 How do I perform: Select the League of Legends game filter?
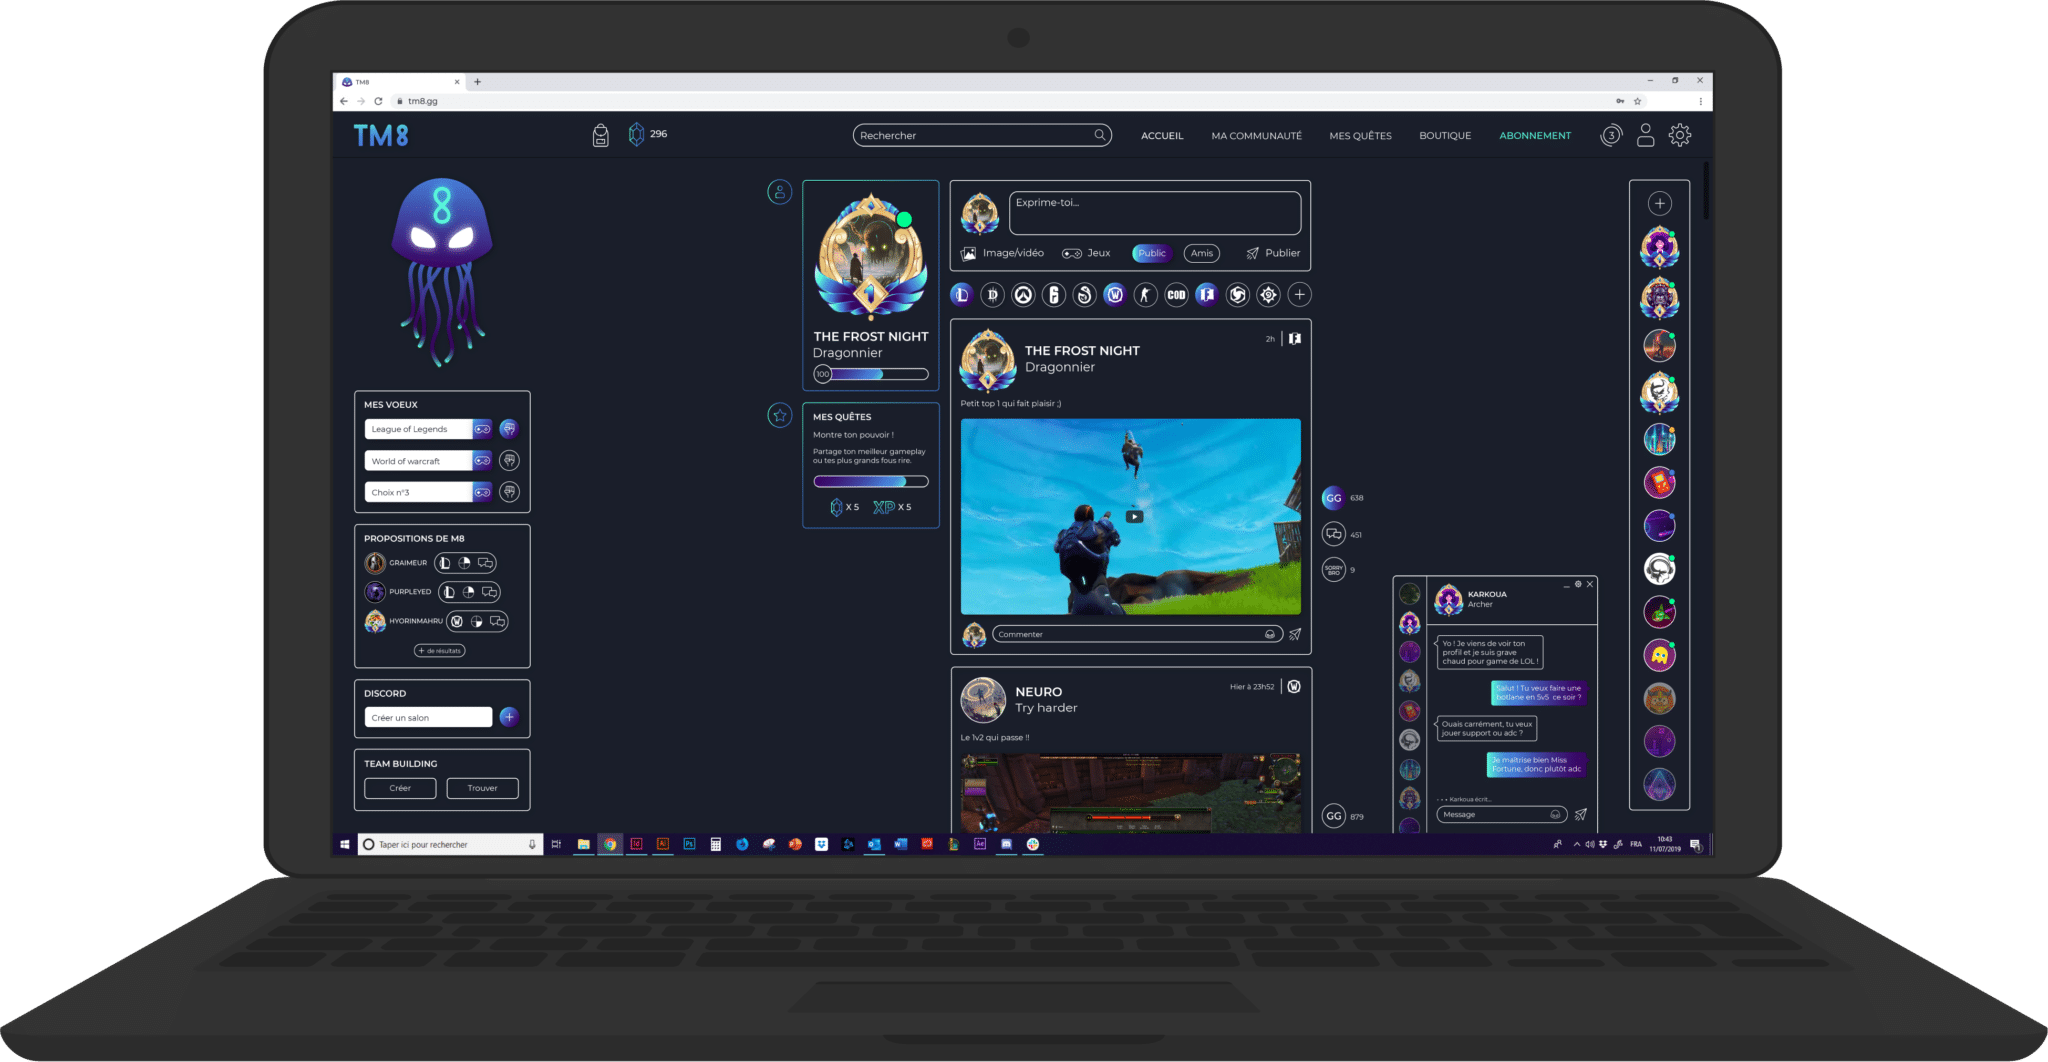coord(961,295)
